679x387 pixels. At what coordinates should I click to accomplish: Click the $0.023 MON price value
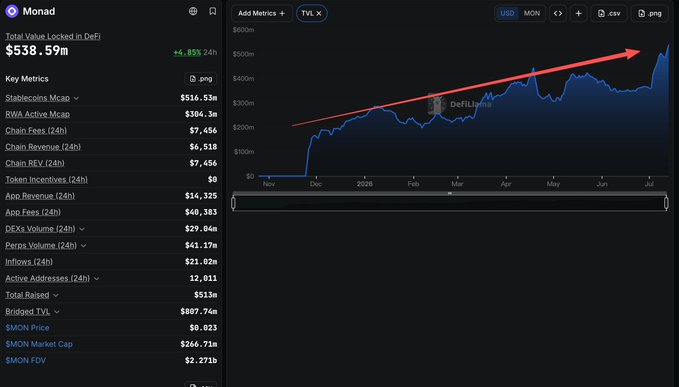pyautogui.click(x=203, y=328)
